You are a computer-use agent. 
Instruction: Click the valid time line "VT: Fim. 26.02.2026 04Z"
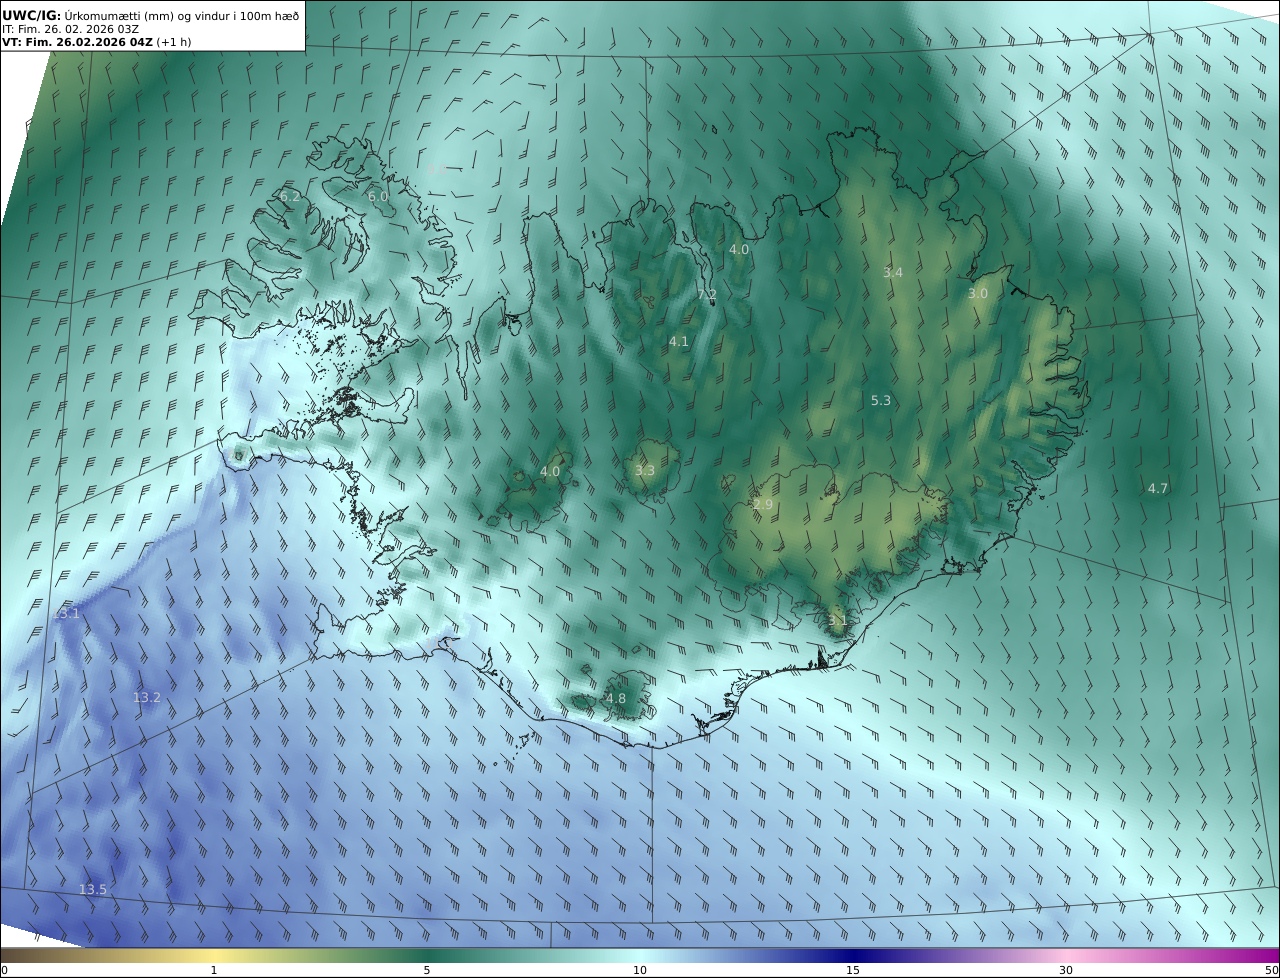tap(77, 43)
